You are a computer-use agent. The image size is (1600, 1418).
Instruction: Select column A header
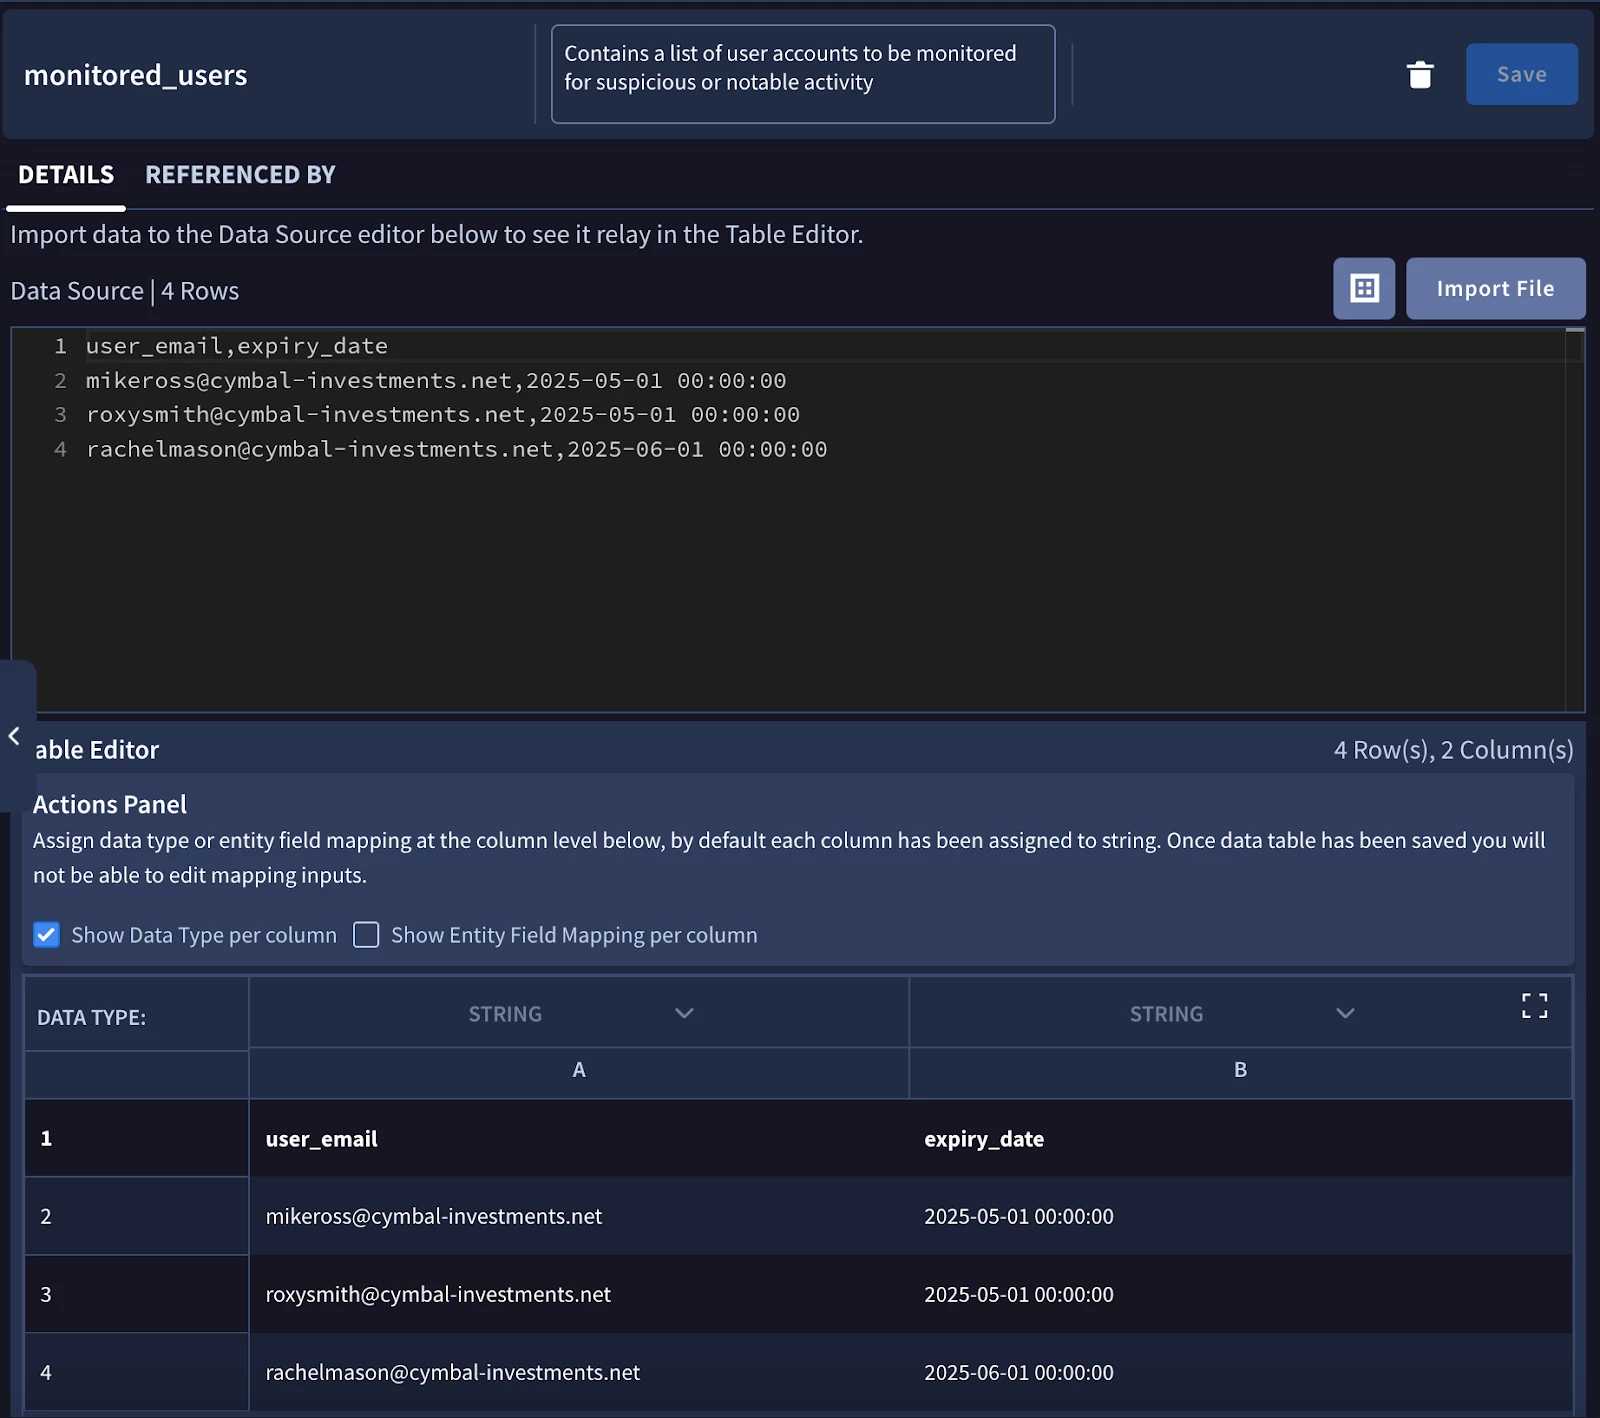click(x=579, y=1070)
